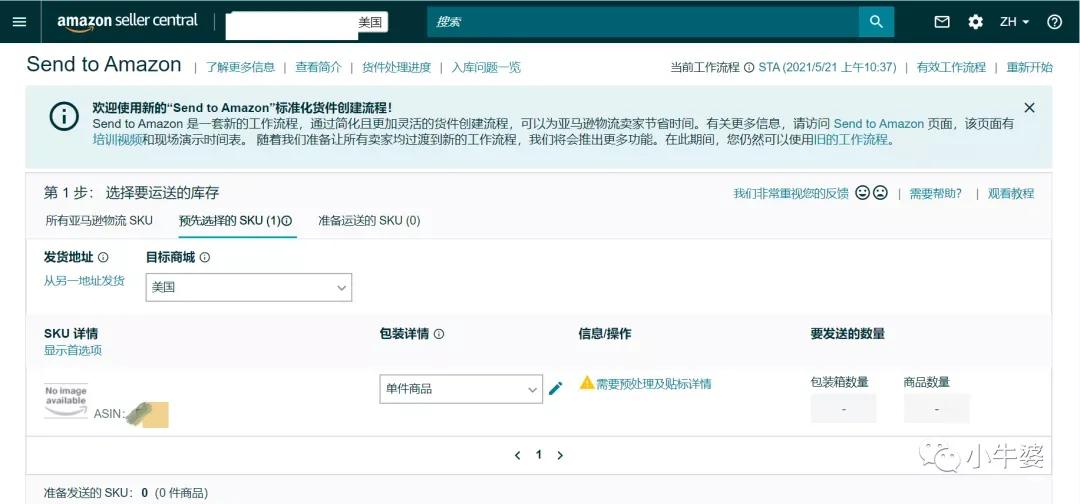1080x504 pixels.
Task: Click the info icon on 预先选择的 SKU tab
Action: (x=287, y=221)
